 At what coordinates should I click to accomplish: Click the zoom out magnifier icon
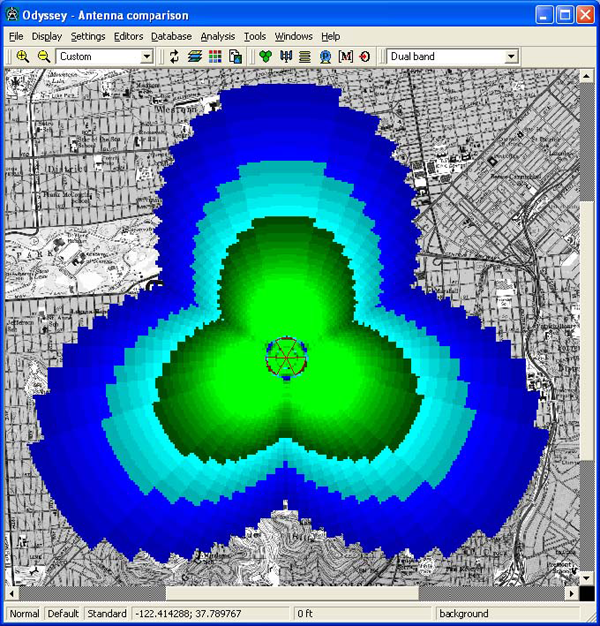click(x=43, y=57)
